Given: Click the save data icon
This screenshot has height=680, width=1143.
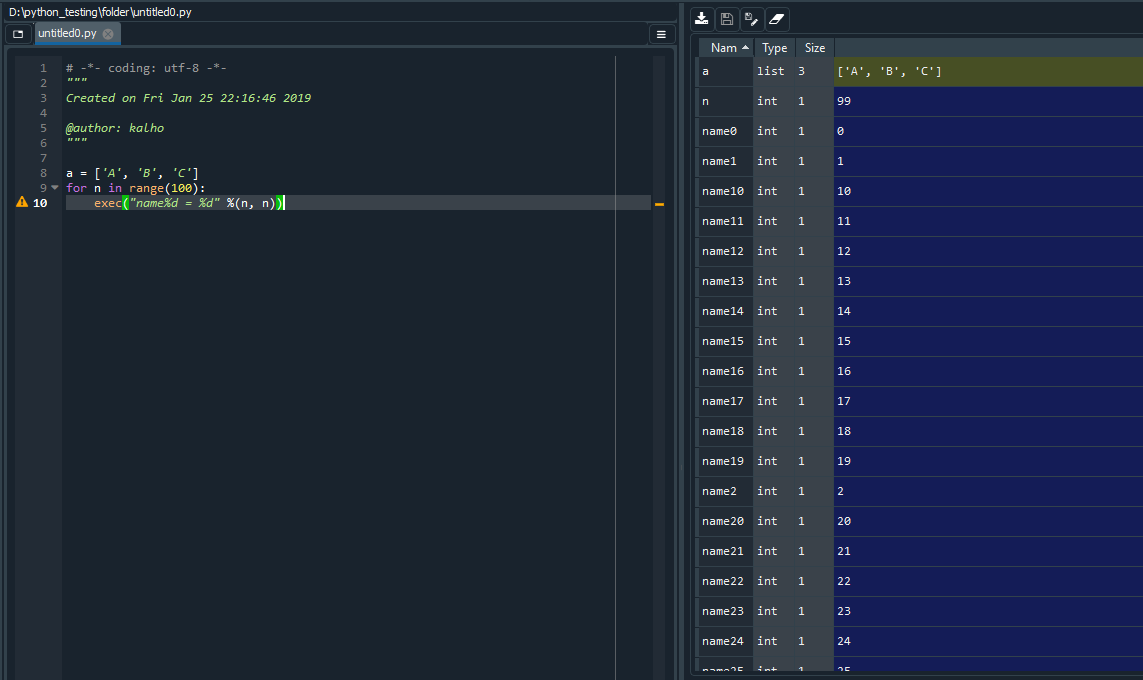Looking at the screenshot, I should click(727, 19).
